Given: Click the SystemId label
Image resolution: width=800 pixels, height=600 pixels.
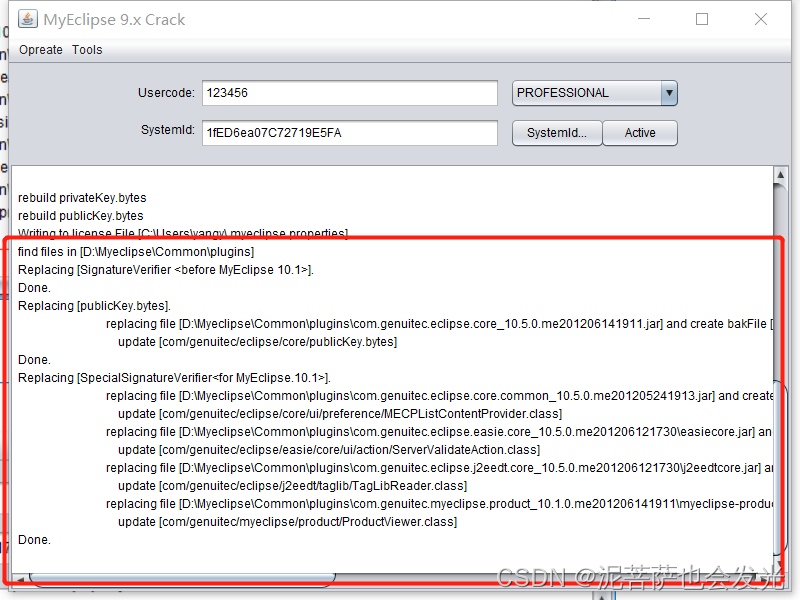Looking at the screenshot, I should click(168, 130).
